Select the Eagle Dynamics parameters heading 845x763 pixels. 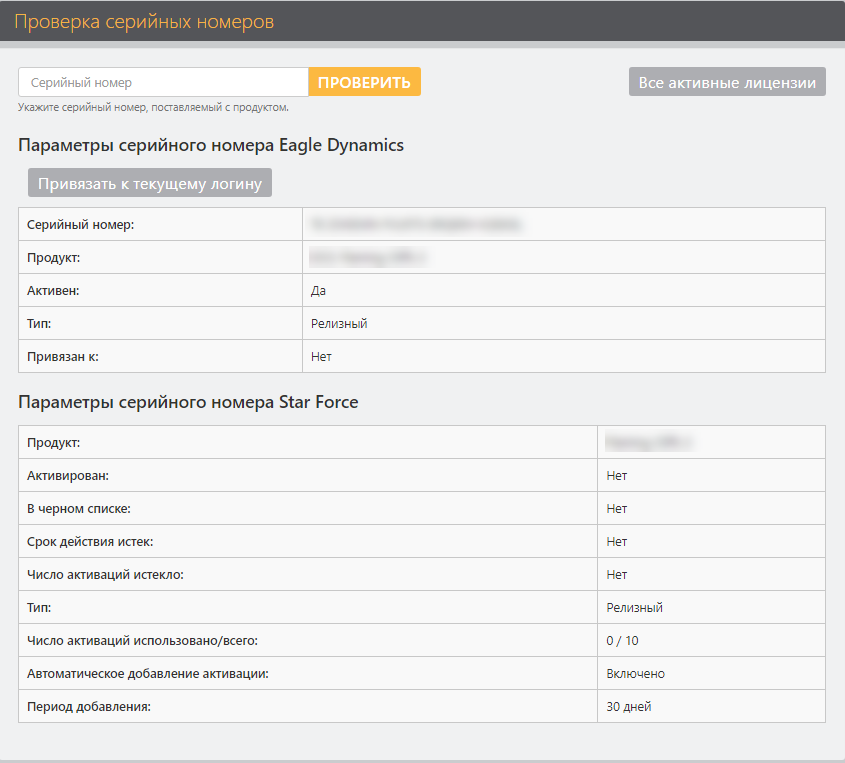211,145
